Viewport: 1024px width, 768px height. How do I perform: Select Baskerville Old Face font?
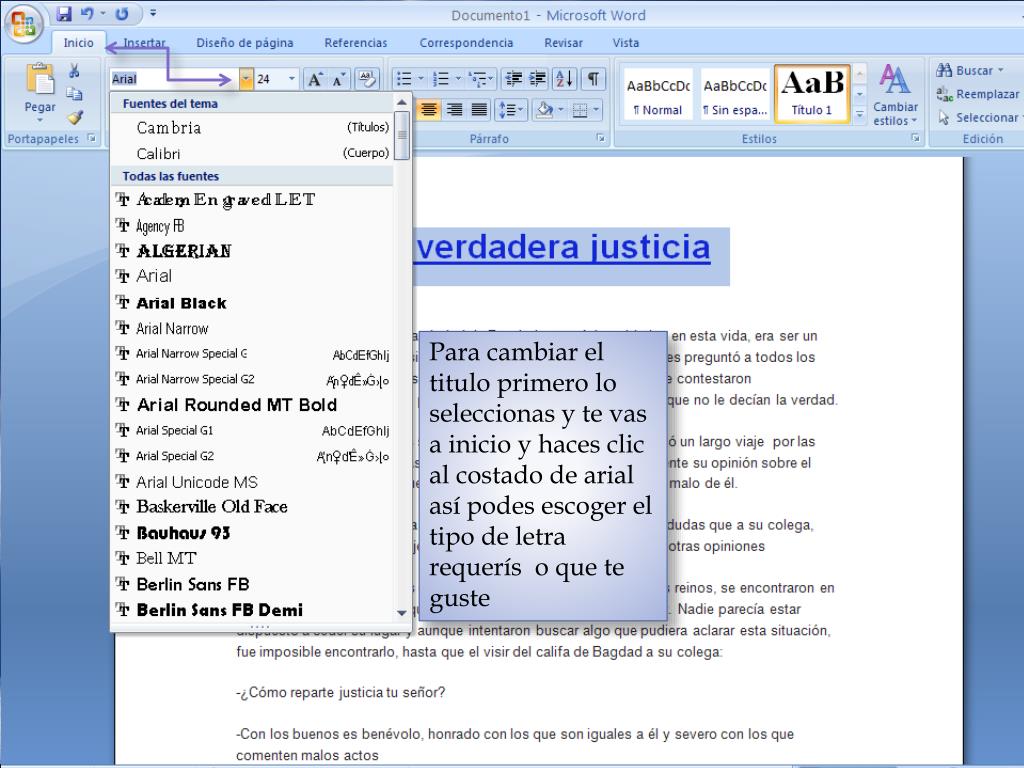252,507
